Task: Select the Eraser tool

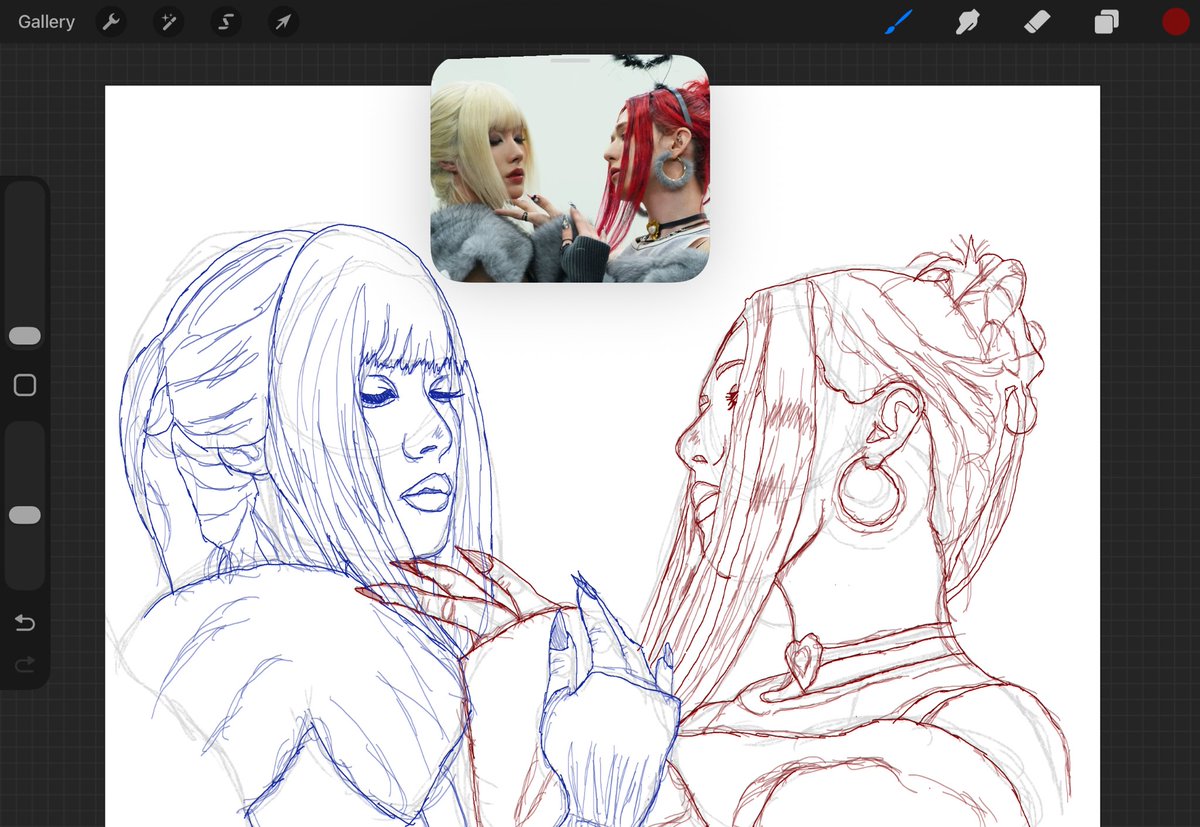Action: click(1036, 21)
